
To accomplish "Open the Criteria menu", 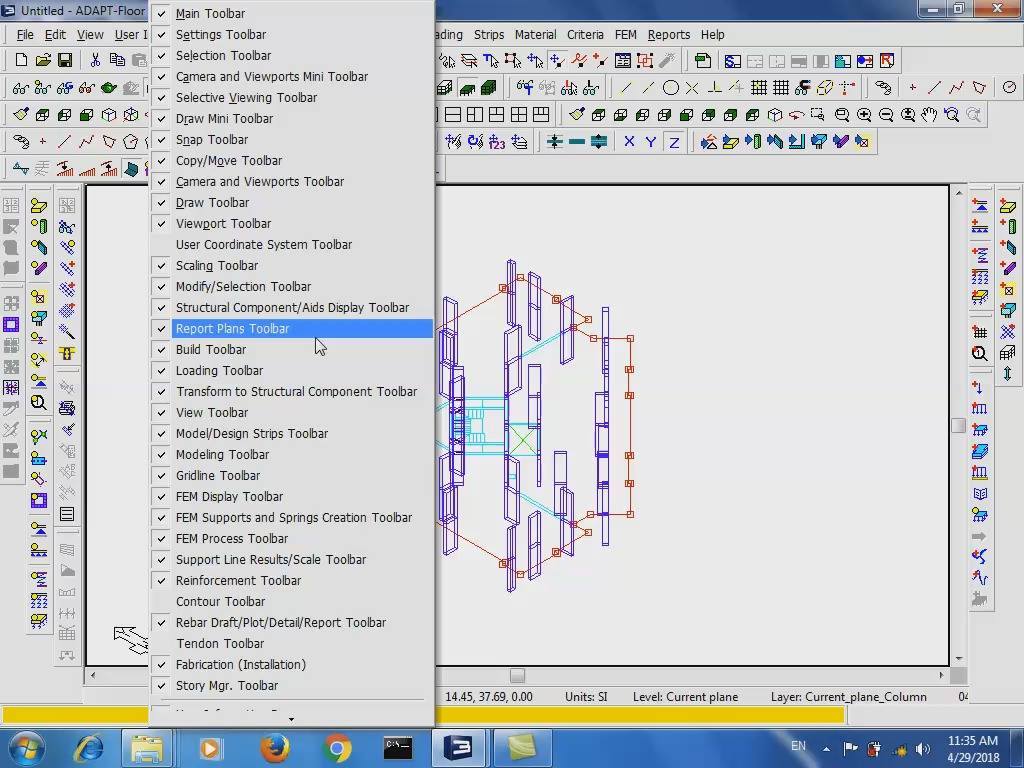I will pyautogui.click(x=585, y=35).
